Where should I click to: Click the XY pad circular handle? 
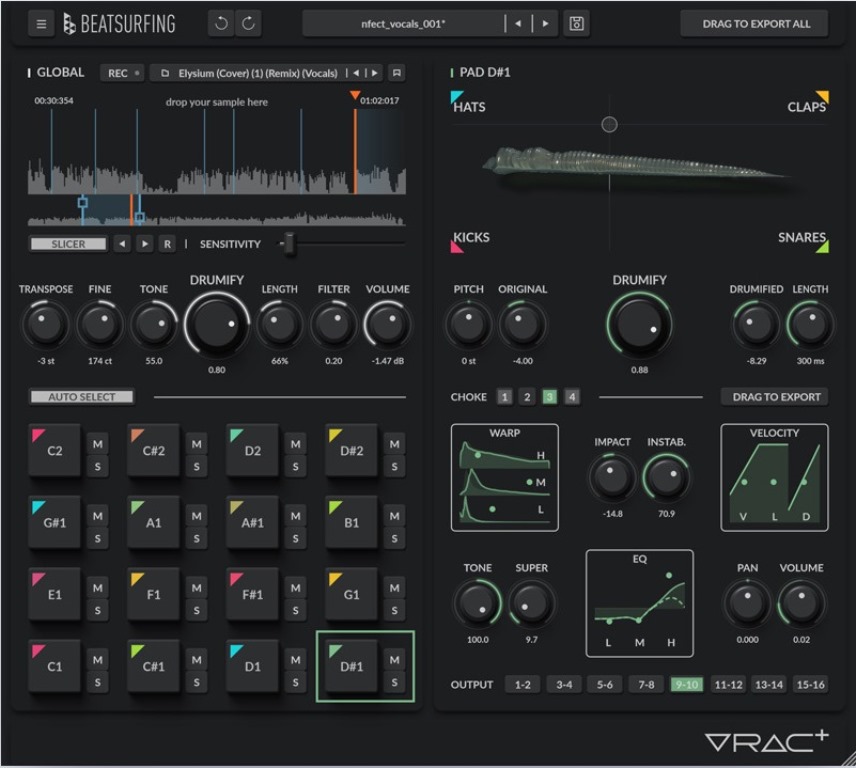click(609, 124)
